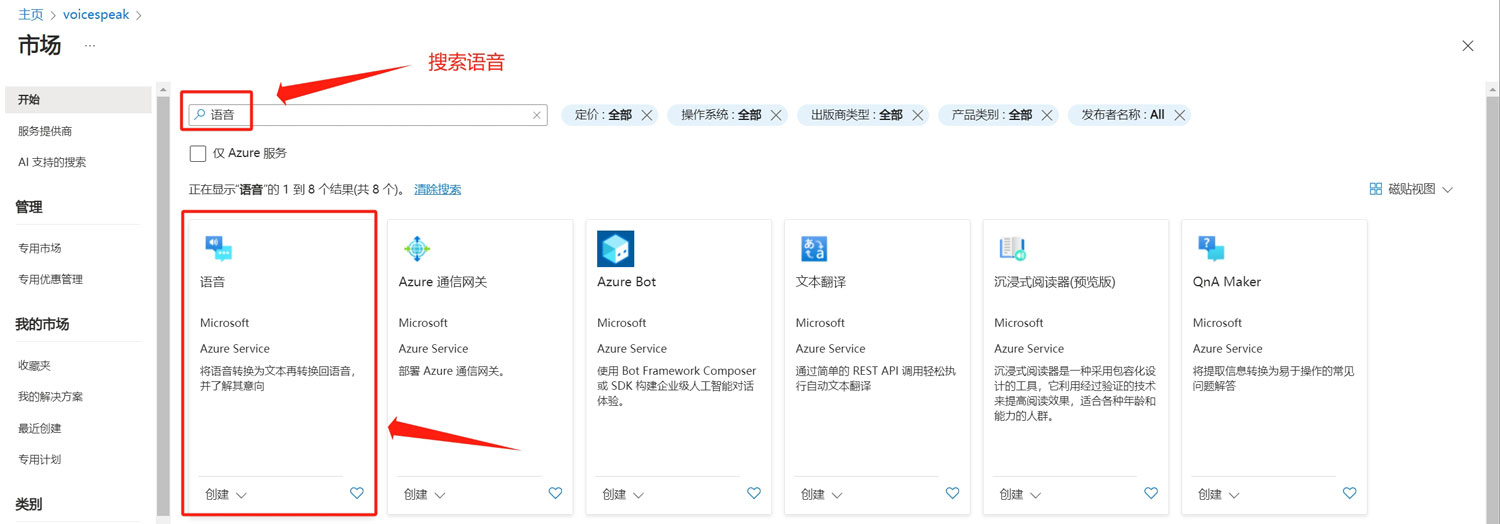Close the 市场 blade

pos(1468,46)
